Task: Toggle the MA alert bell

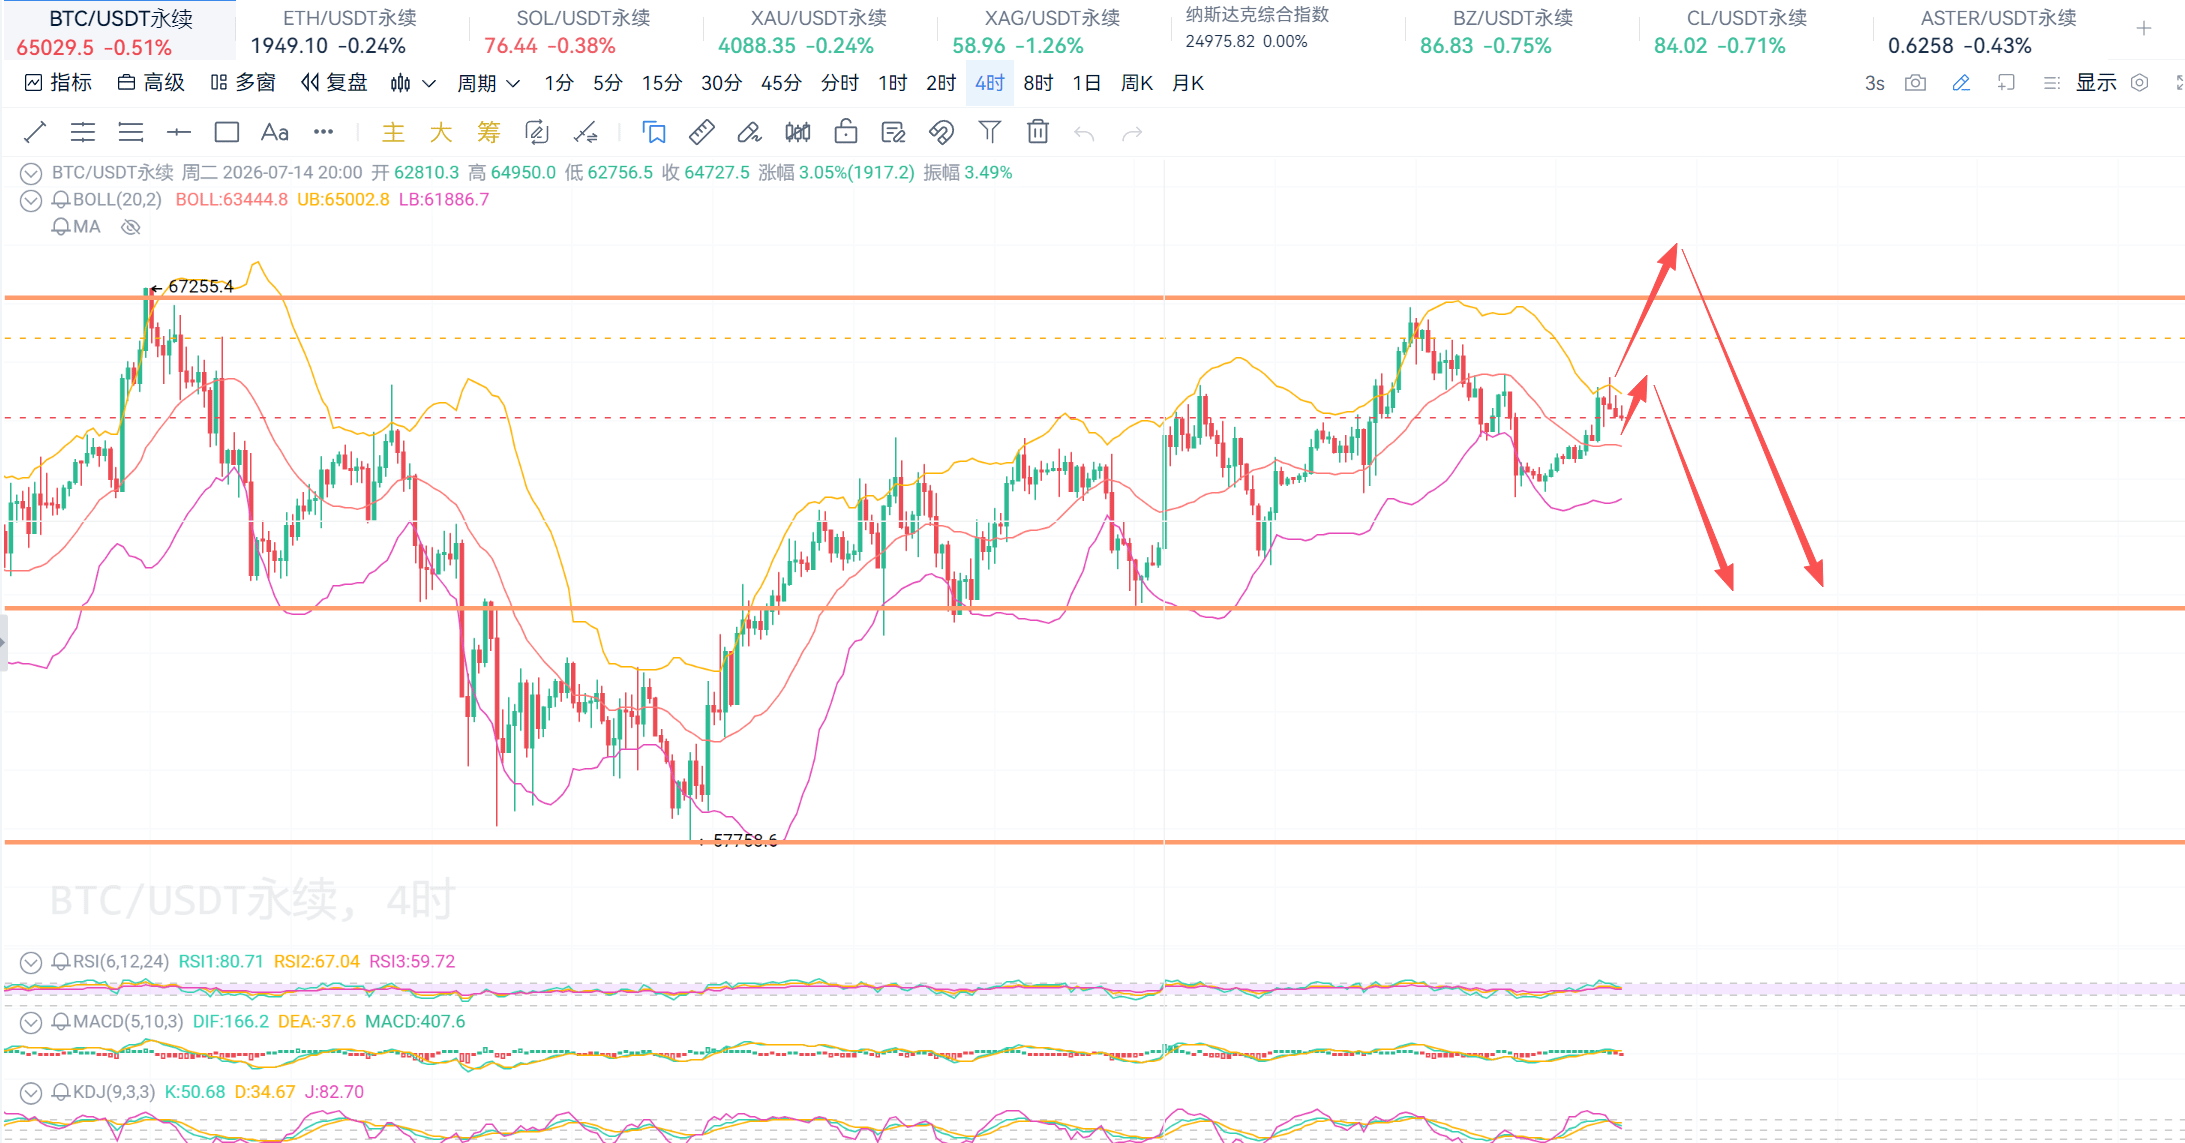Action: coord(61,227)
